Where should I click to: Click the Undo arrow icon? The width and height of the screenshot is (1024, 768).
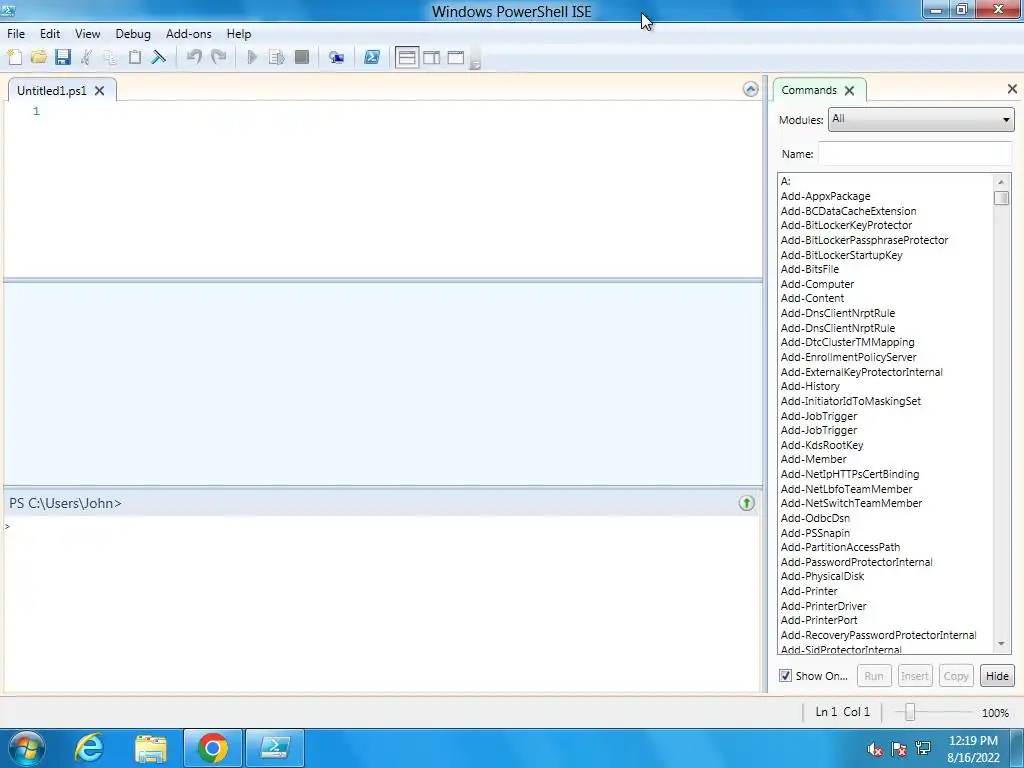[x=194, y=57]
